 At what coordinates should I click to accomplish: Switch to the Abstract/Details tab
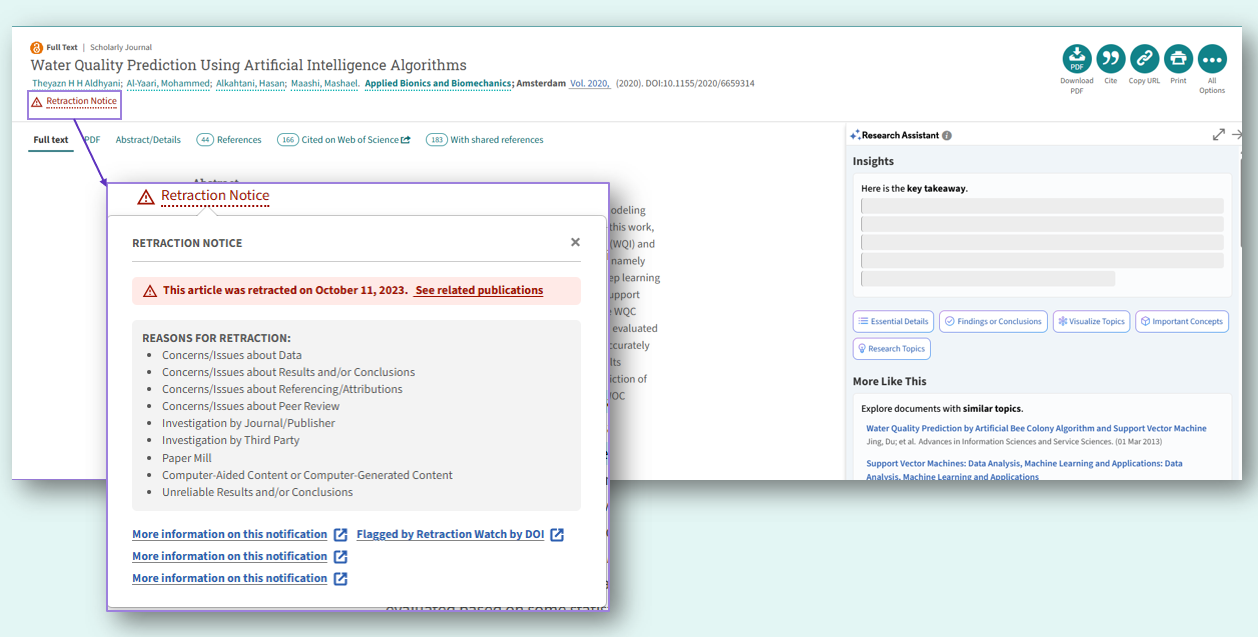[x=148, y=140]
